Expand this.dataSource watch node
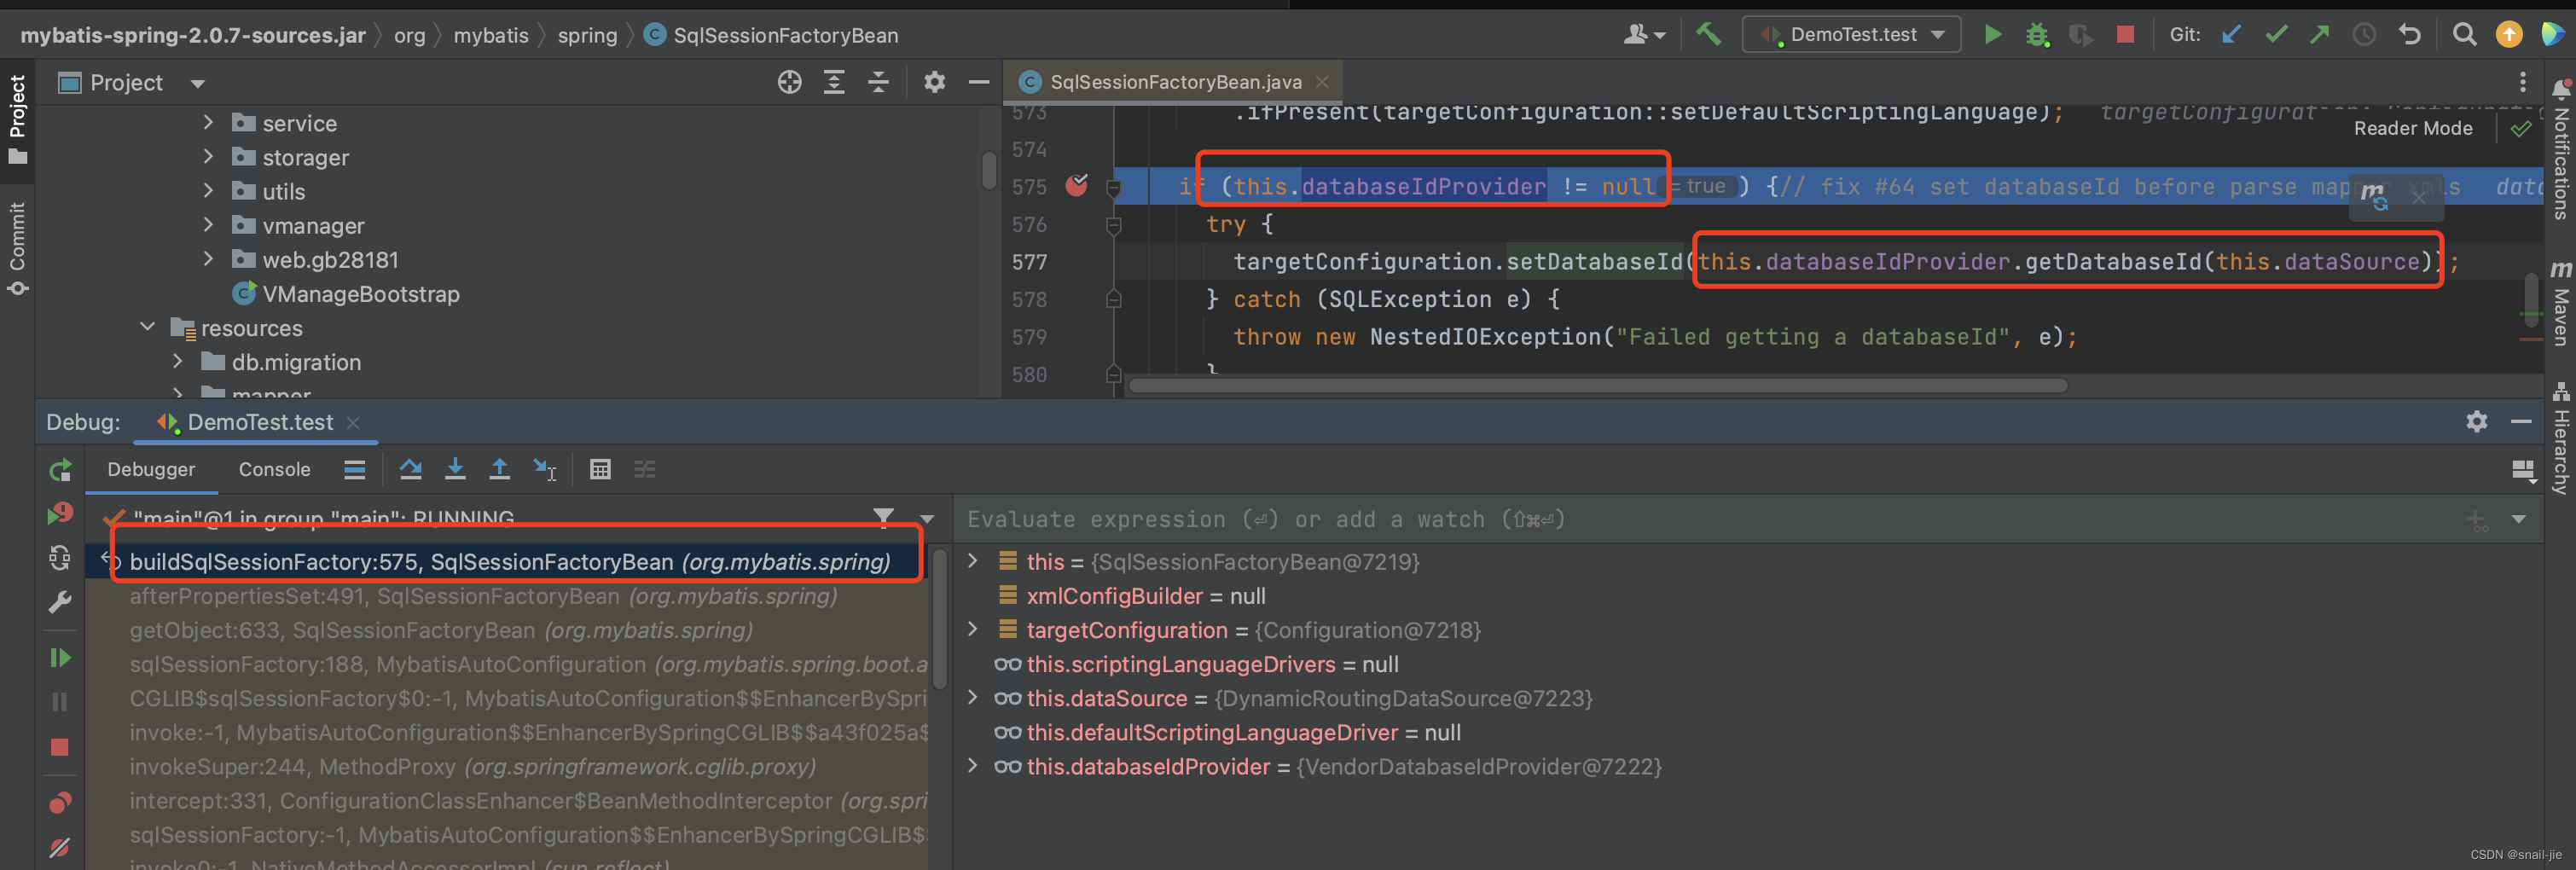 pos(972,697)
